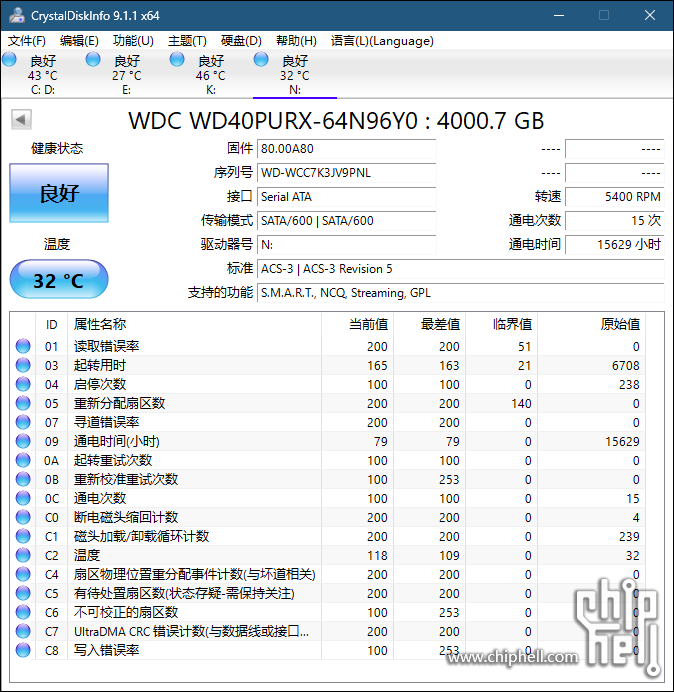
Task: Click status orb for attribute 01 读取错误率
Action: tap(23, 346)
